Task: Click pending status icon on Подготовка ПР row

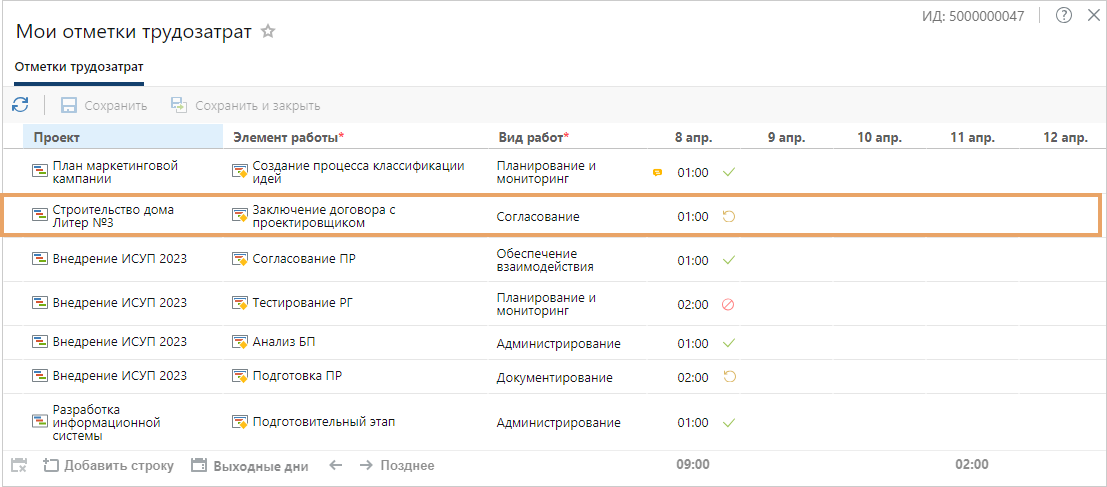Action: tap(728, 377)
